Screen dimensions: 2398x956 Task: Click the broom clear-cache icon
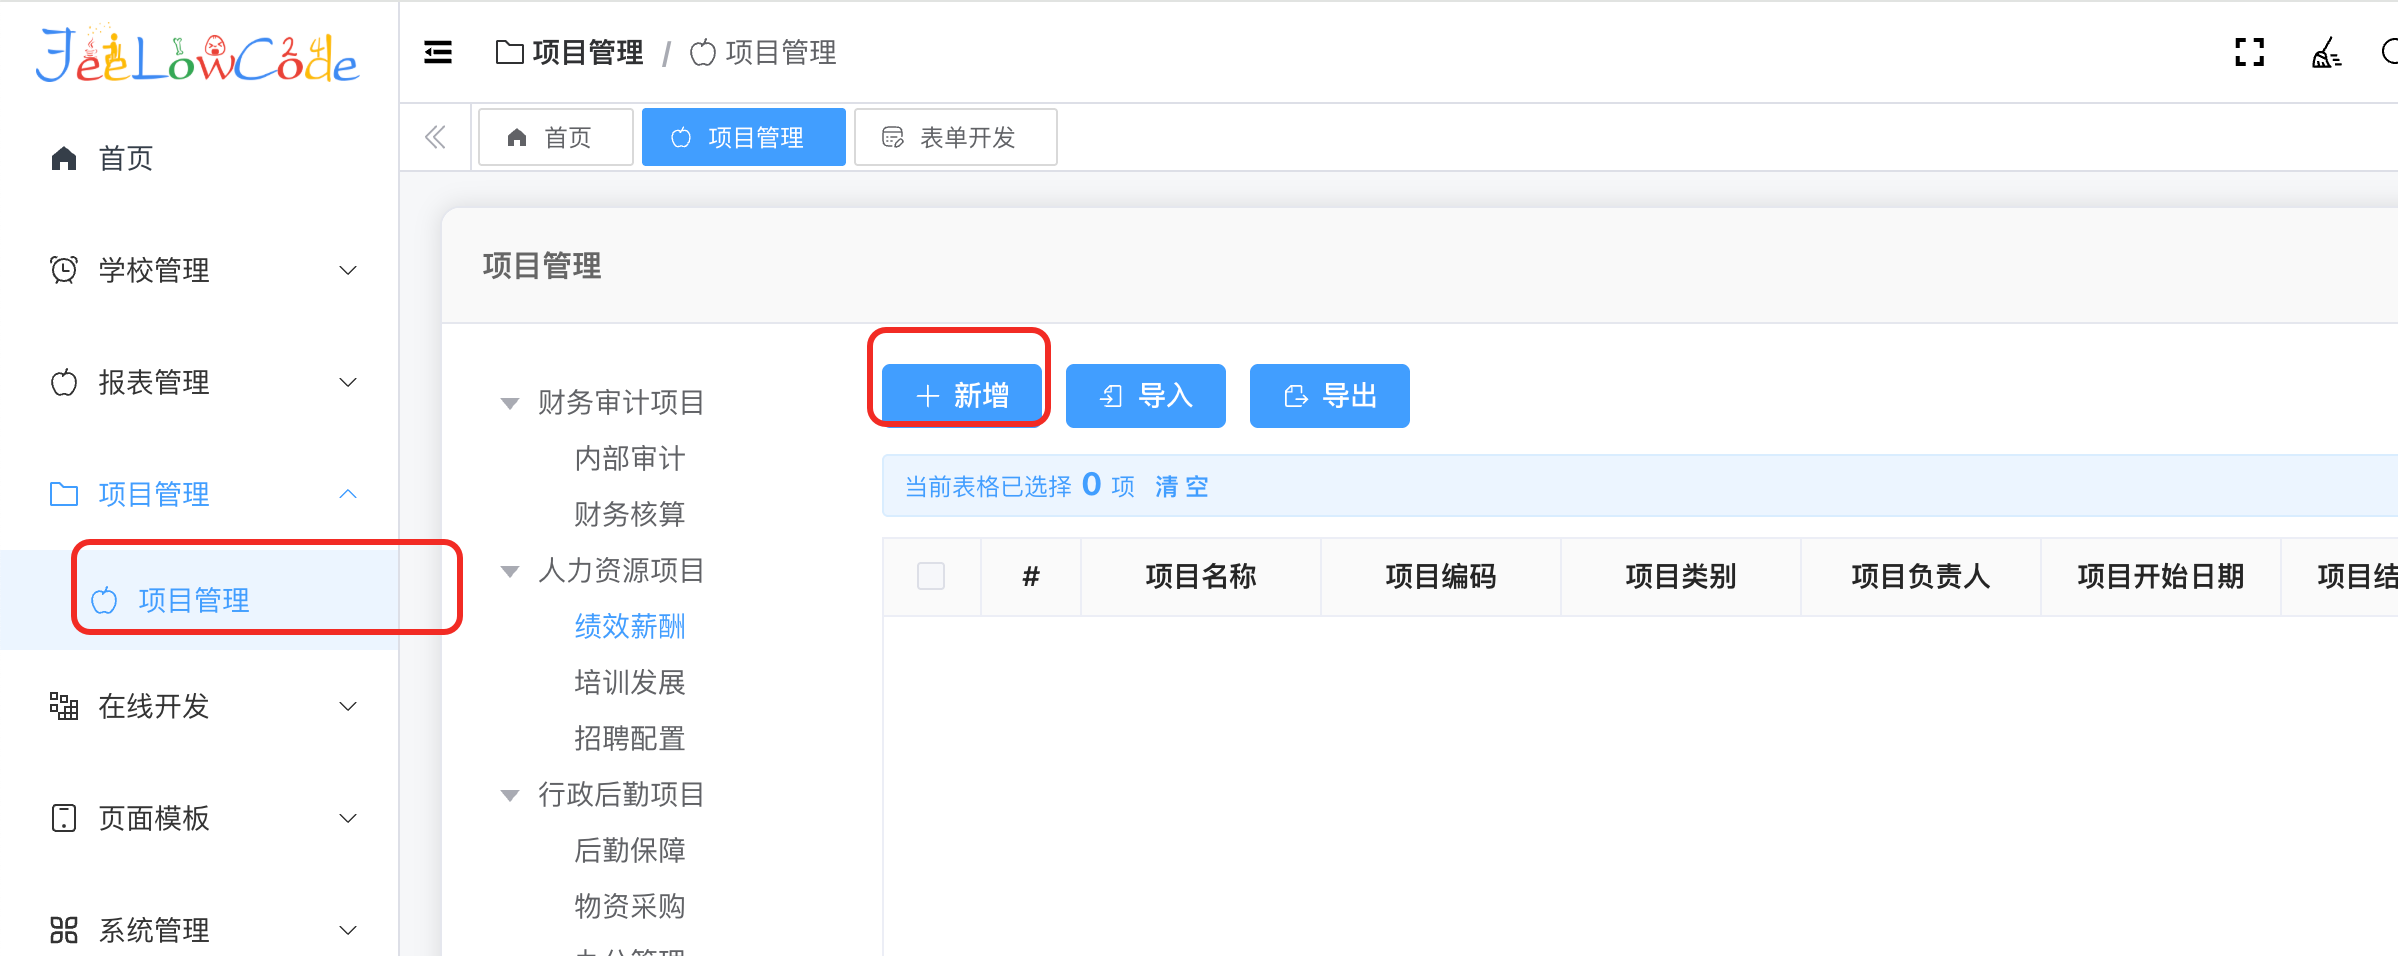(x=2326, y=52)
